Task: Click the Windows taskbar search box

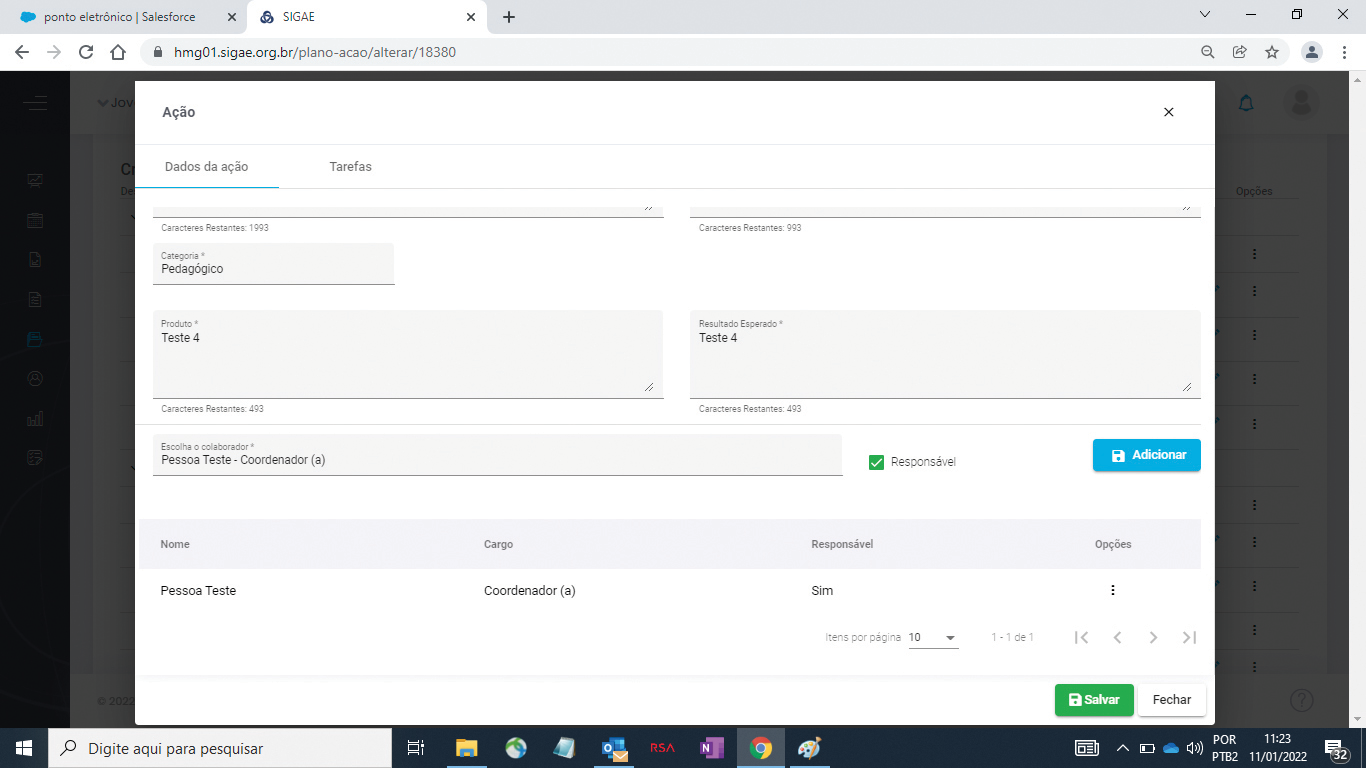Action: (x=220, y=748)
